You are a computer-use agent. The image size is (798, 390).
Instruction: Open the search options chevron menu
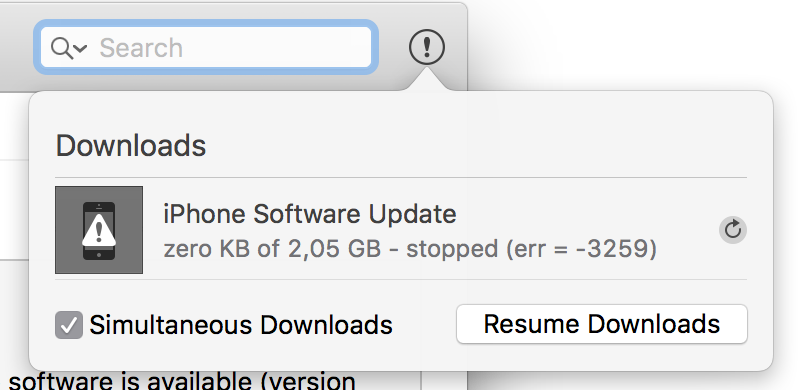coord(80,48)
